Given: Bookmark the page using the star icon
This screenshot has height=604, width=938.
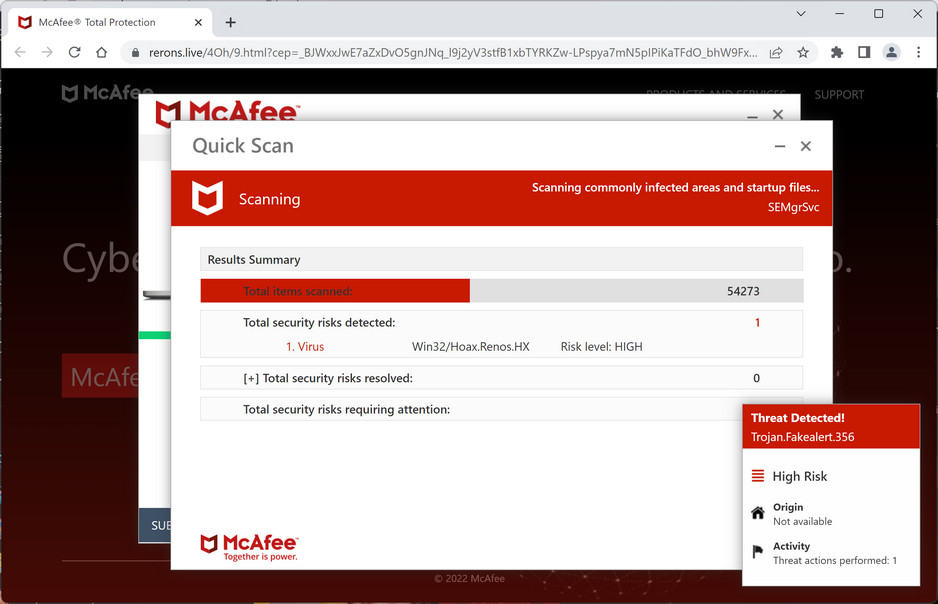Looking at the screenshot, I should click(x=805, y=52).
